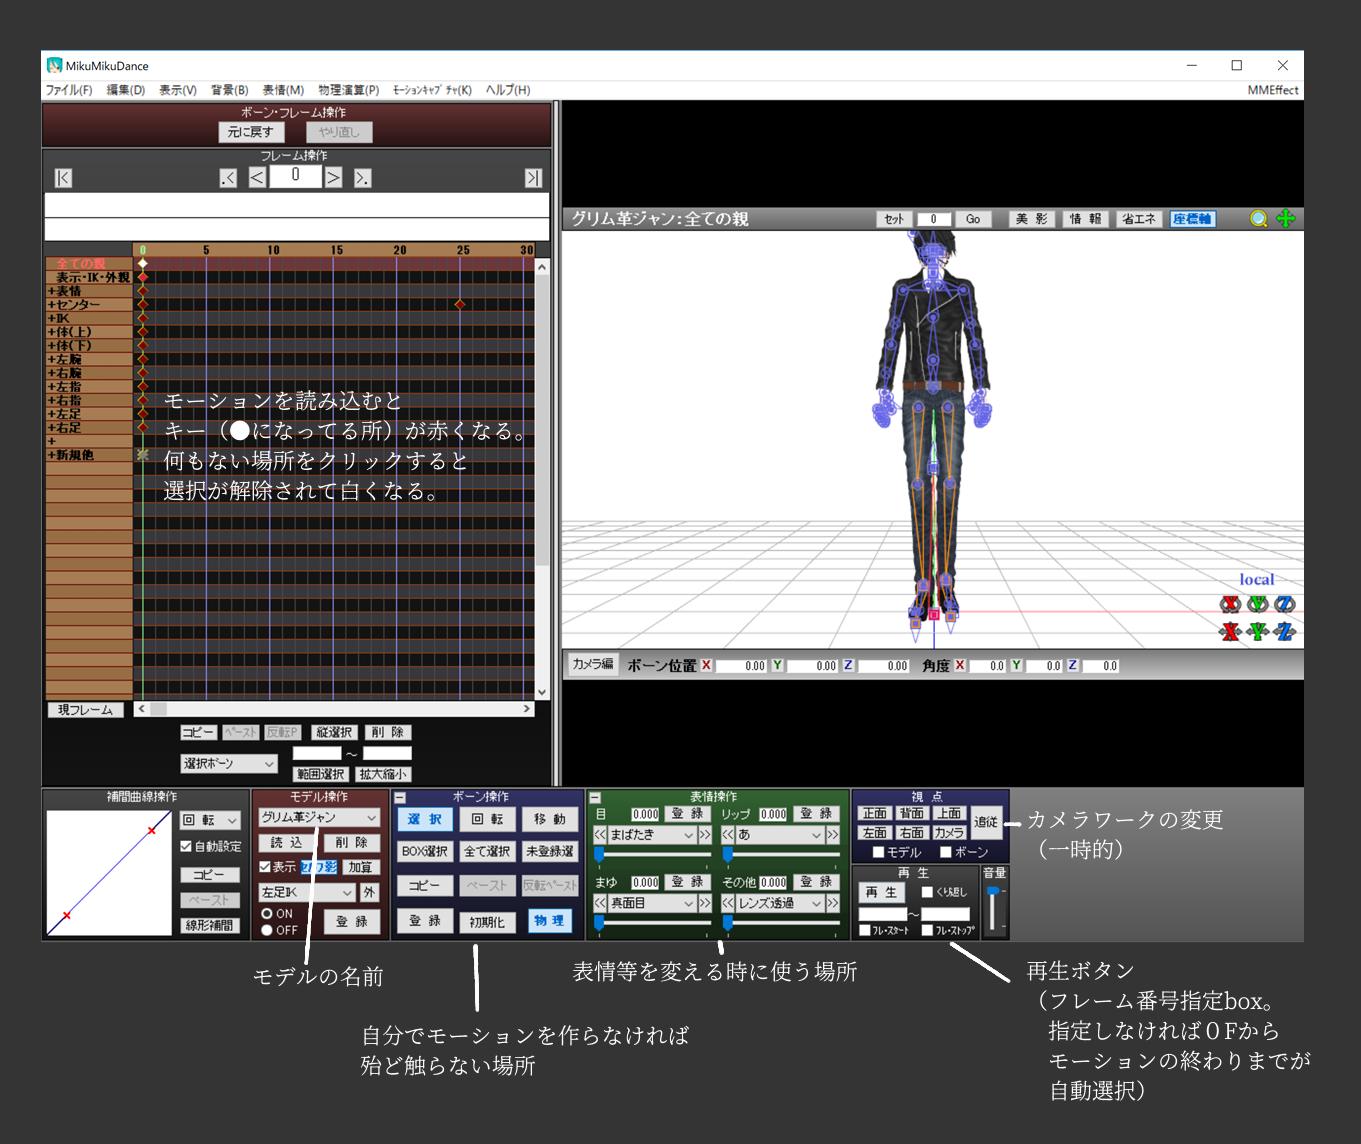The width and height of the screenshot is (1361, 1144).
Task: Select the センター keyframe diamond at frame 25
Action: pyautogui.click(x=460, y=304)
